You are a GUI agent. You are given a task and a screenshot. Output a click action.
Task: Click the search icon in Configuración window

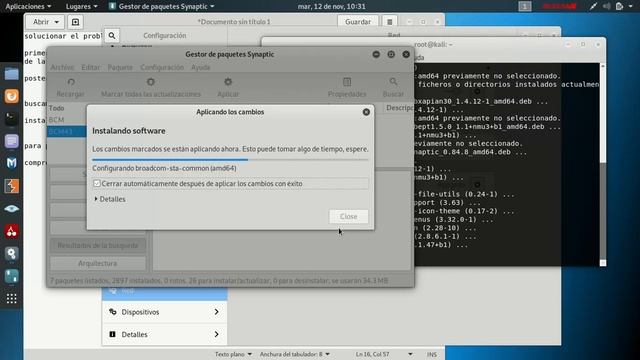point(112,36)
